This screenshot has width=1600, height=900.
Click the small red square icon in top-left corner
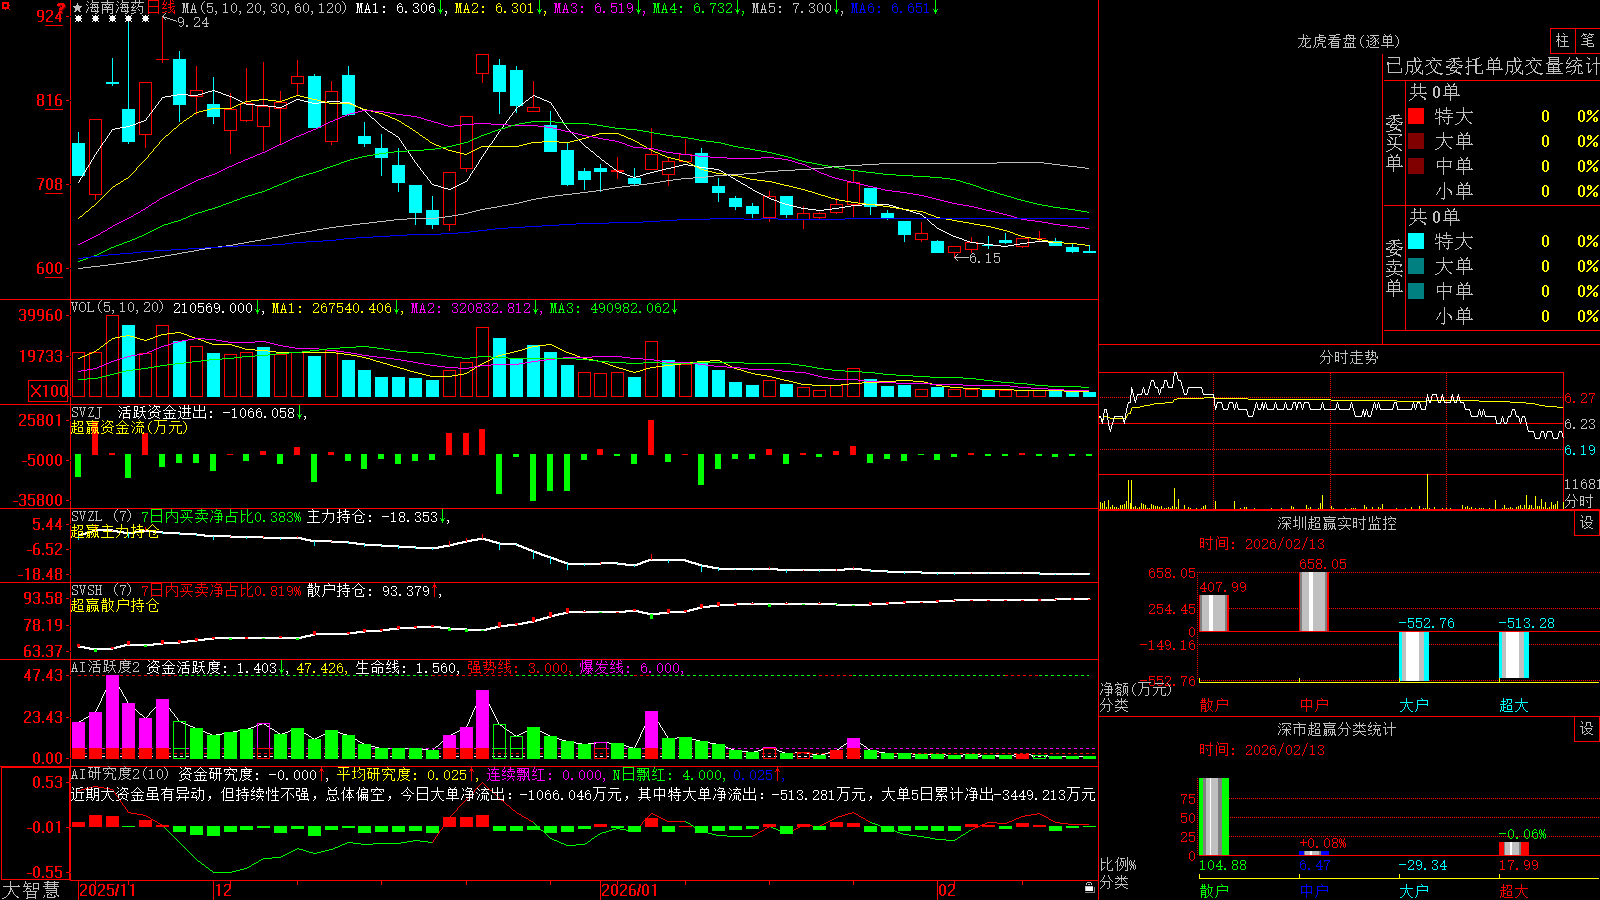[x=5, y=5]
